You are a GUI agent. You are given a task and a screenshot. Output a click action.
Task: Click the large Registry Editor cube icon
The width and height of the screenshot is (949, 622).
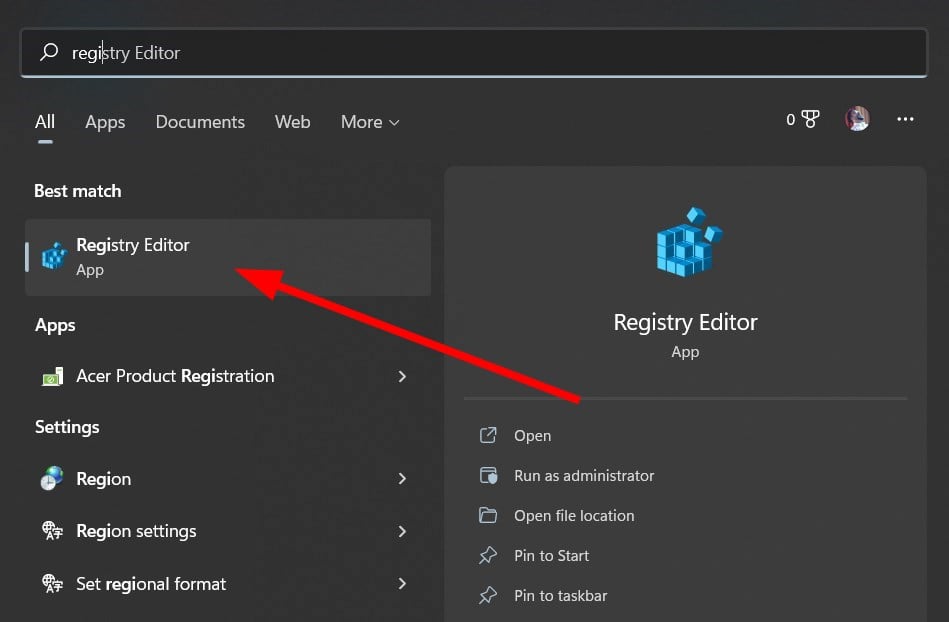(689, 242)
